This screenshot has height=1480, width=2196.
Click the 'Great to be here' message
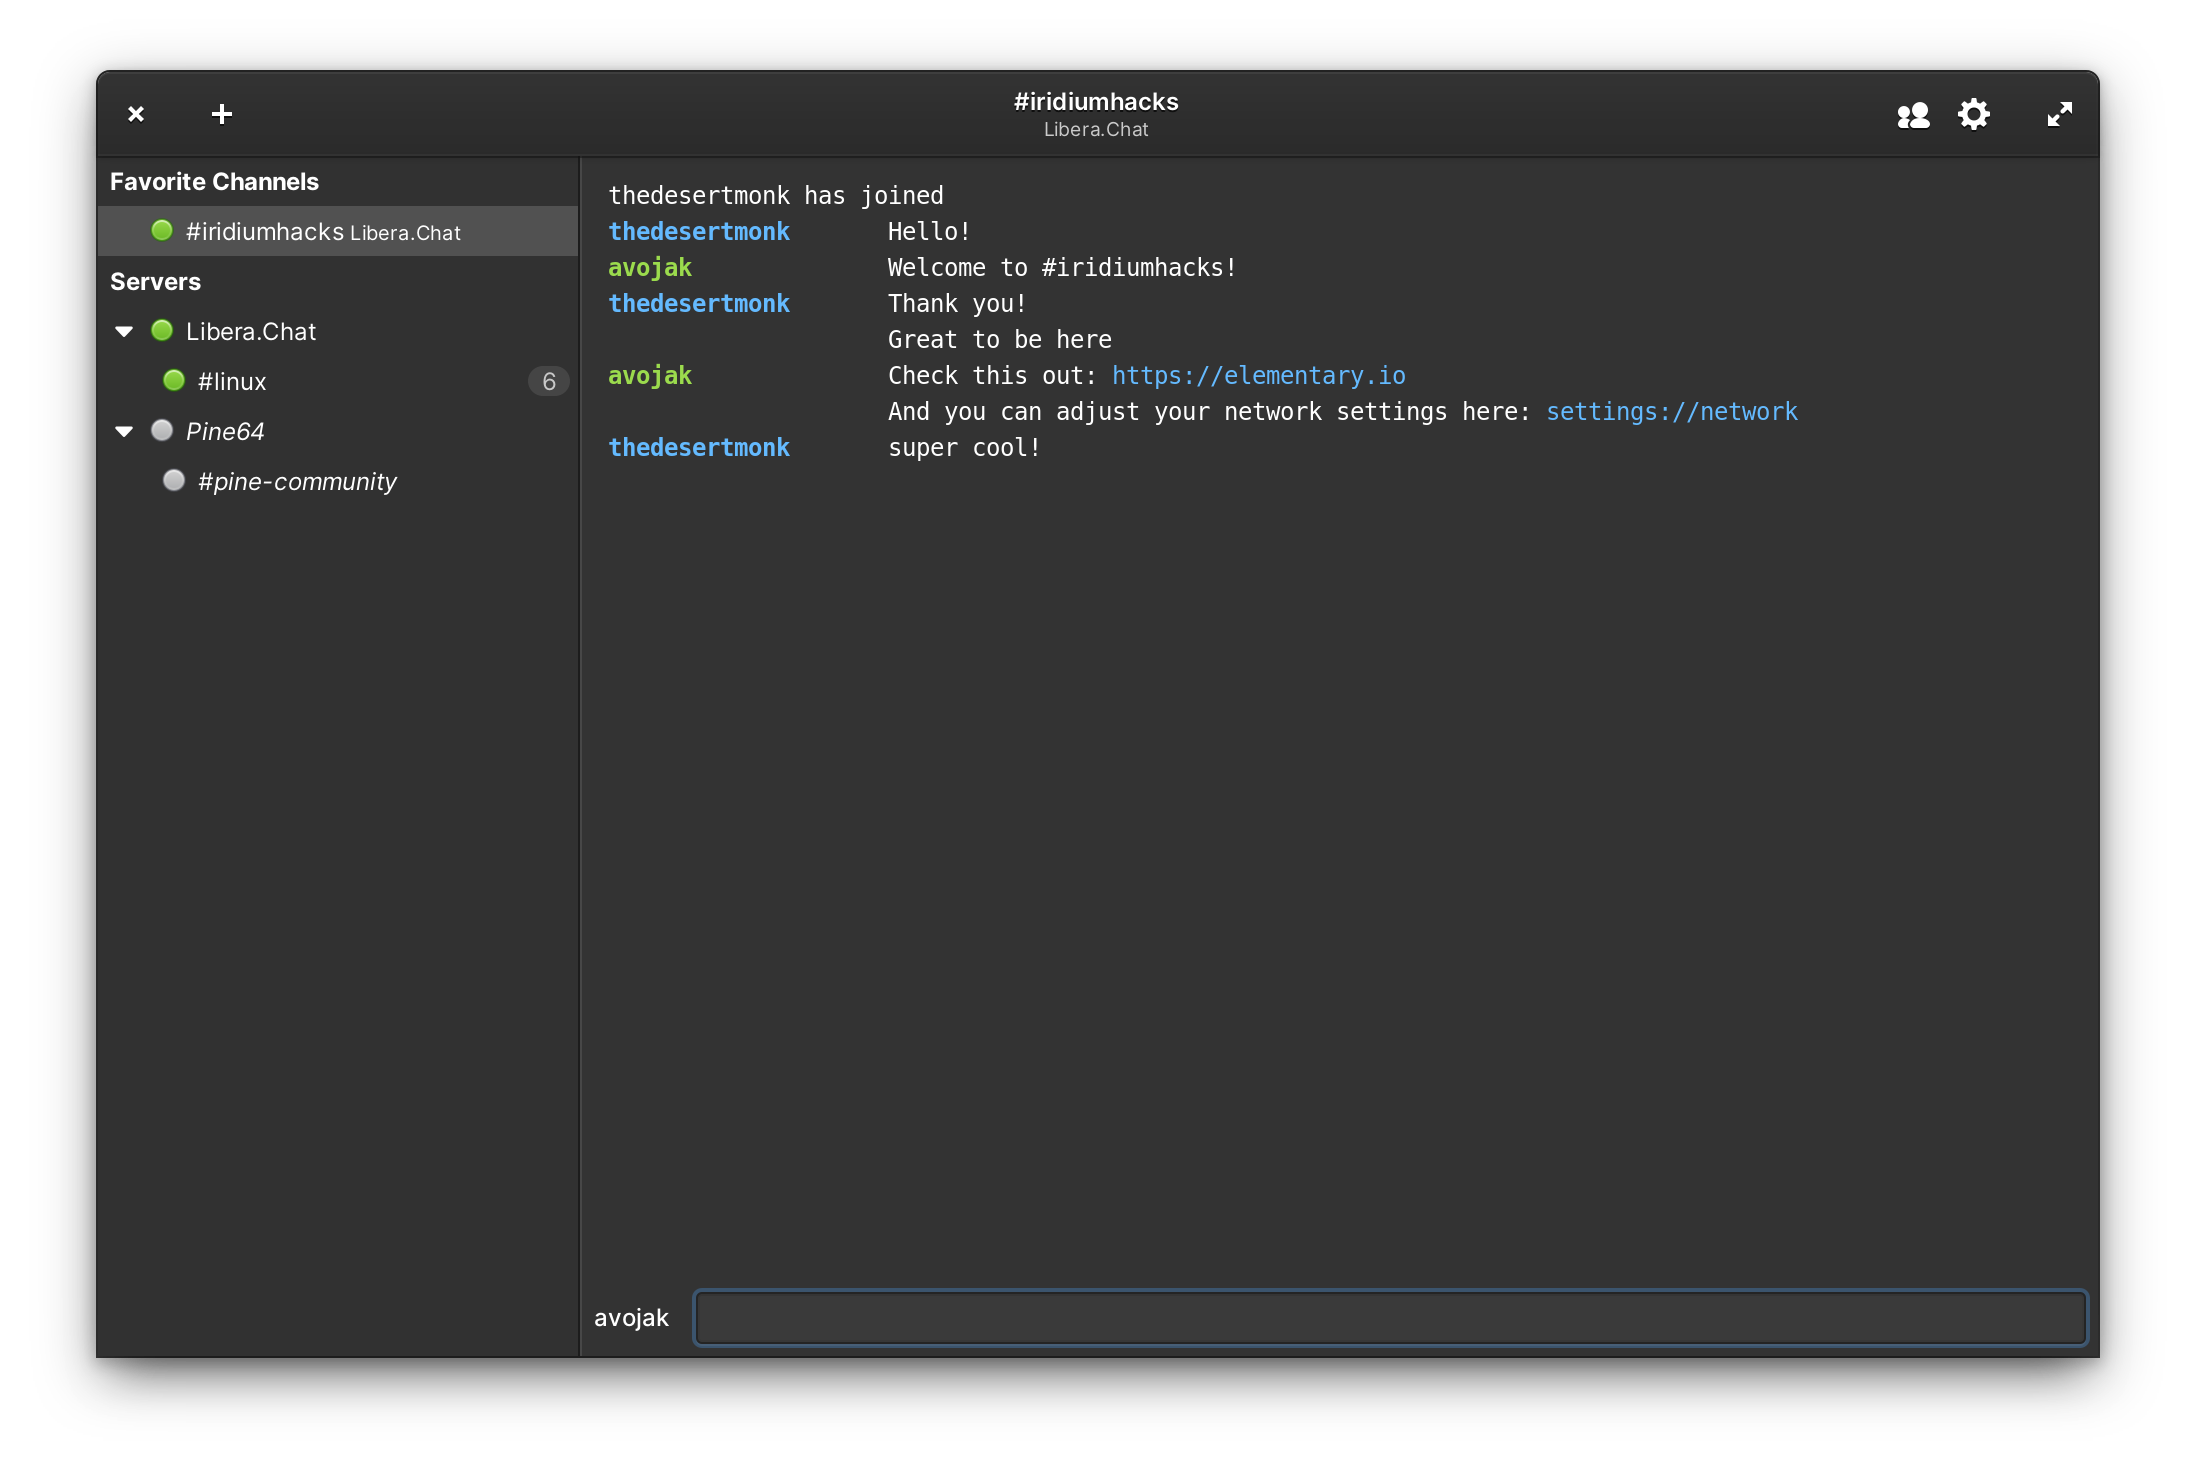999,339
